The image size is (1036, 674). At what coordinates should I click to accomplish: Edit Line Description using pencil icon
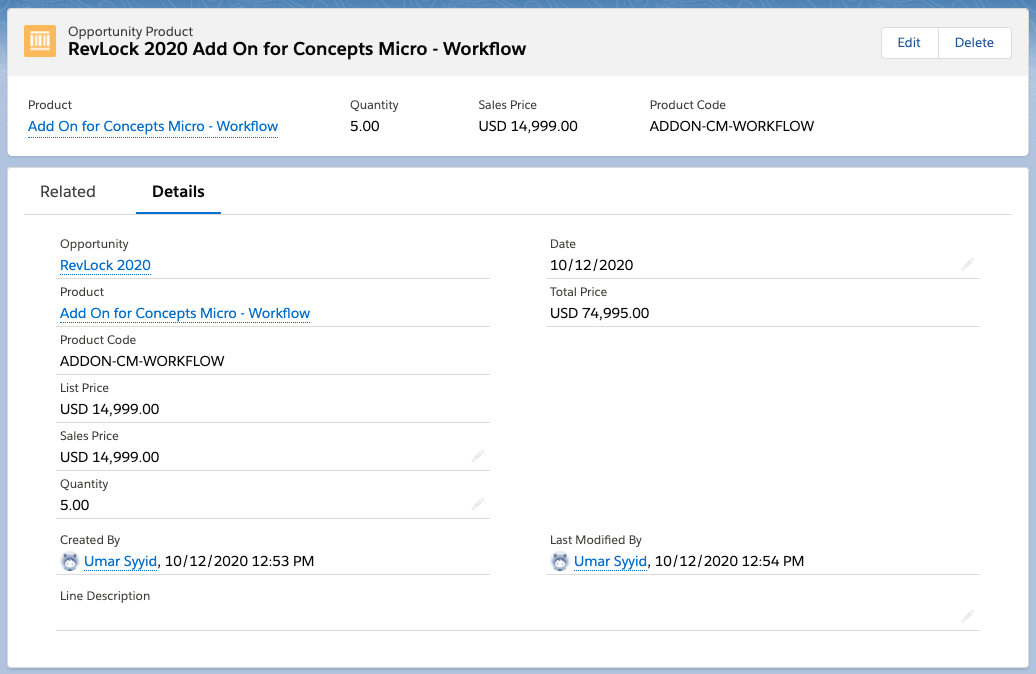point(967,616)
